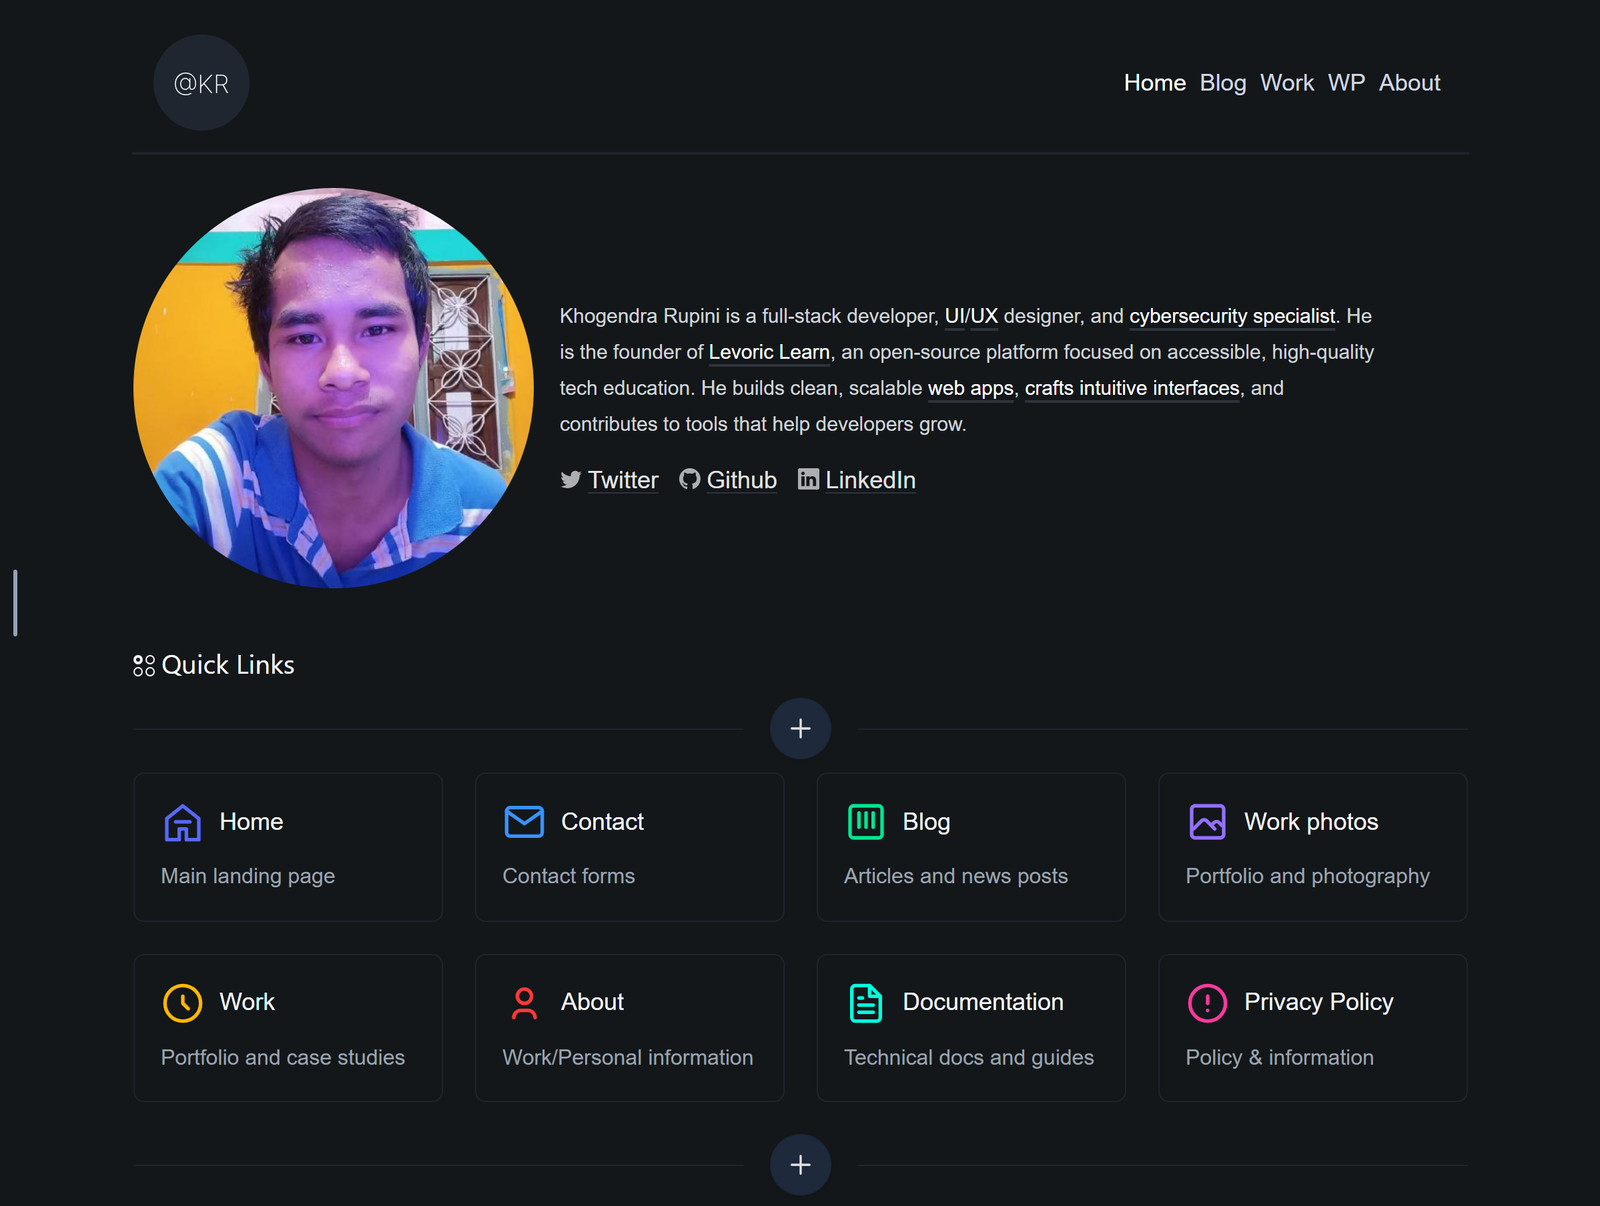Click 'Work/Personal information' text

627,1057
